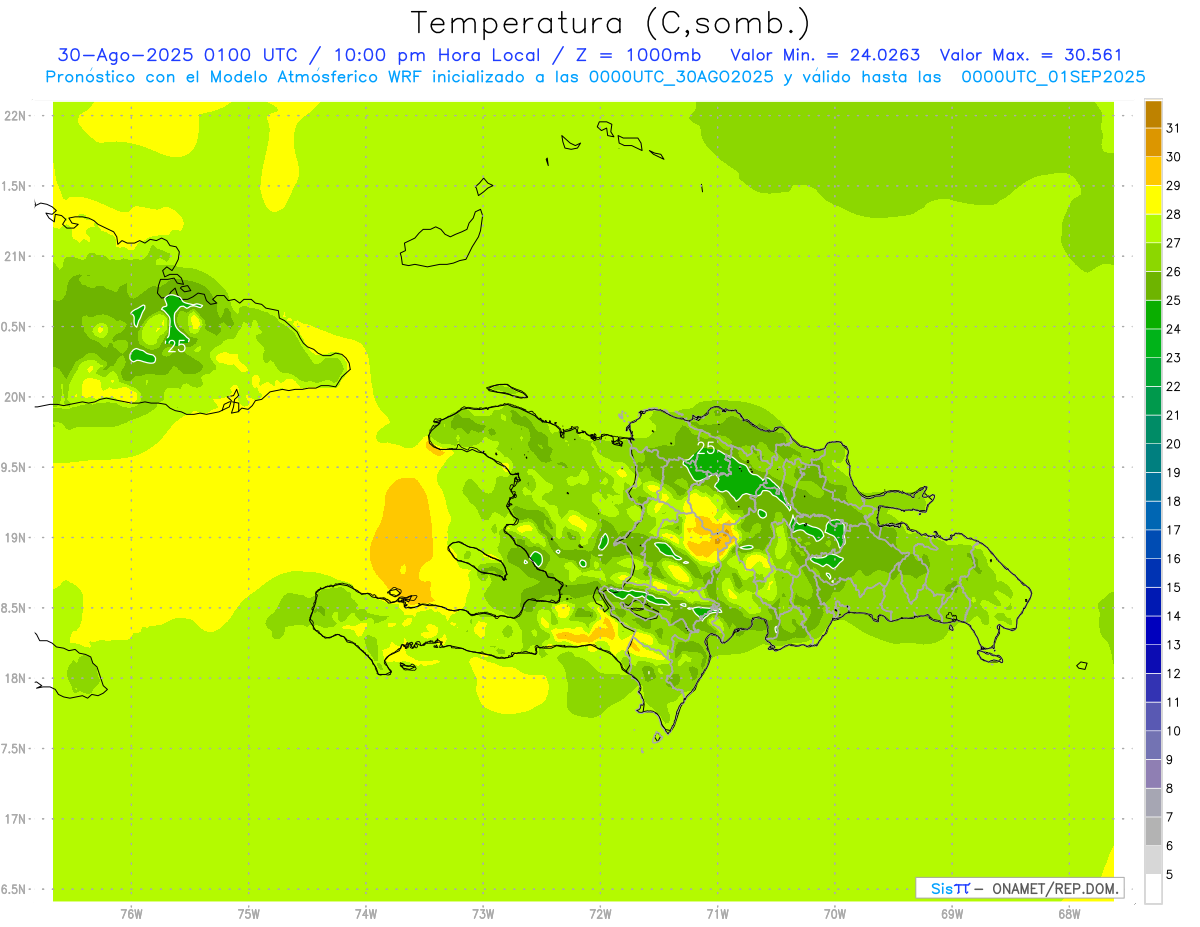Click the blue colorbar swatch between 15 and 16
The image size is (1200, 927).
pos(1153,573)
